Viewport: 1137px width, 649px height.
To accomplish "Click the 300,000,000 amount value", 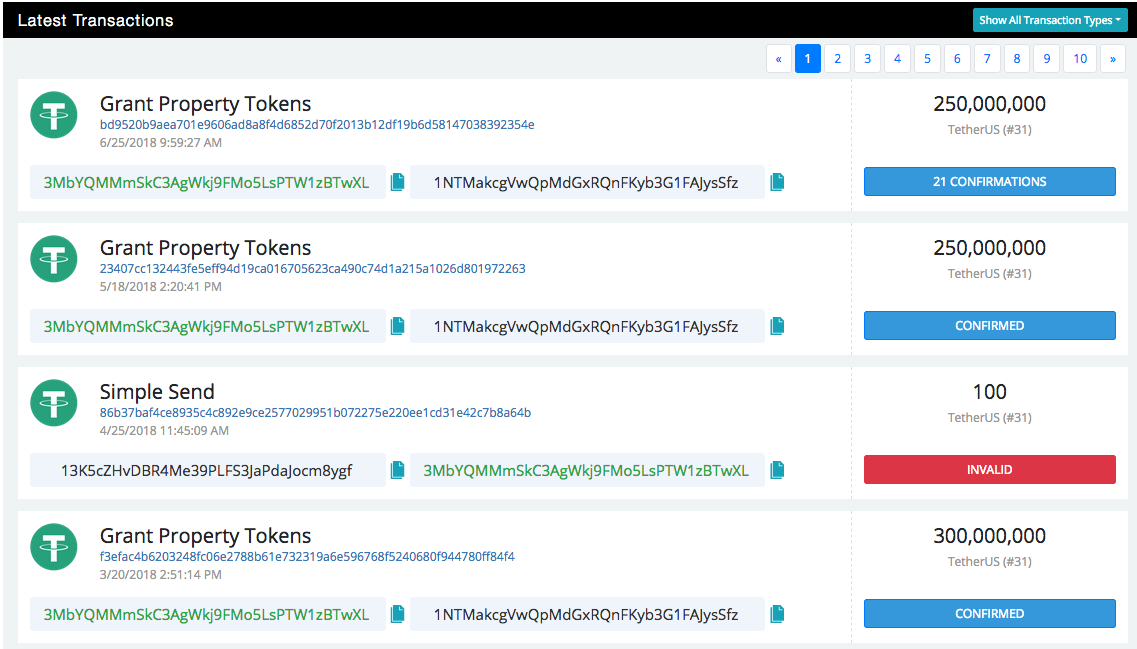I will coord(989,536).
